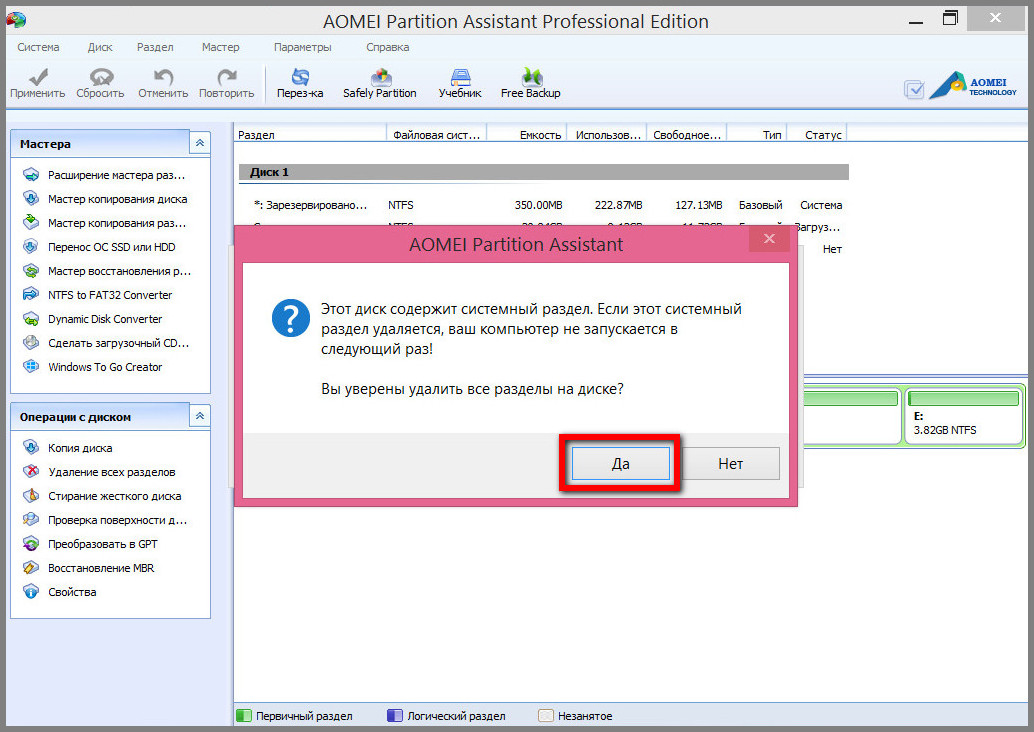Viewport: 1034px width, 732px height.
Task: Click the 222.87MB used space value
Action: click(x=619, y=205)
